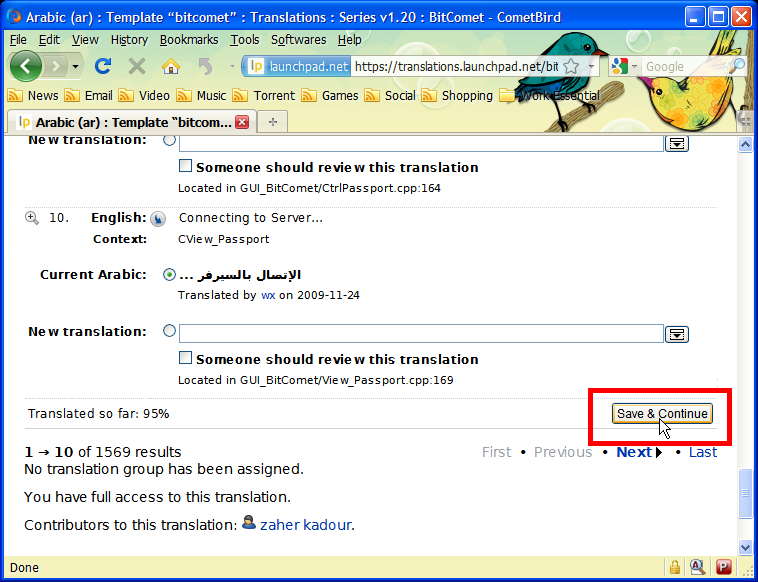Click the Save & Continue button

(662, 414)
